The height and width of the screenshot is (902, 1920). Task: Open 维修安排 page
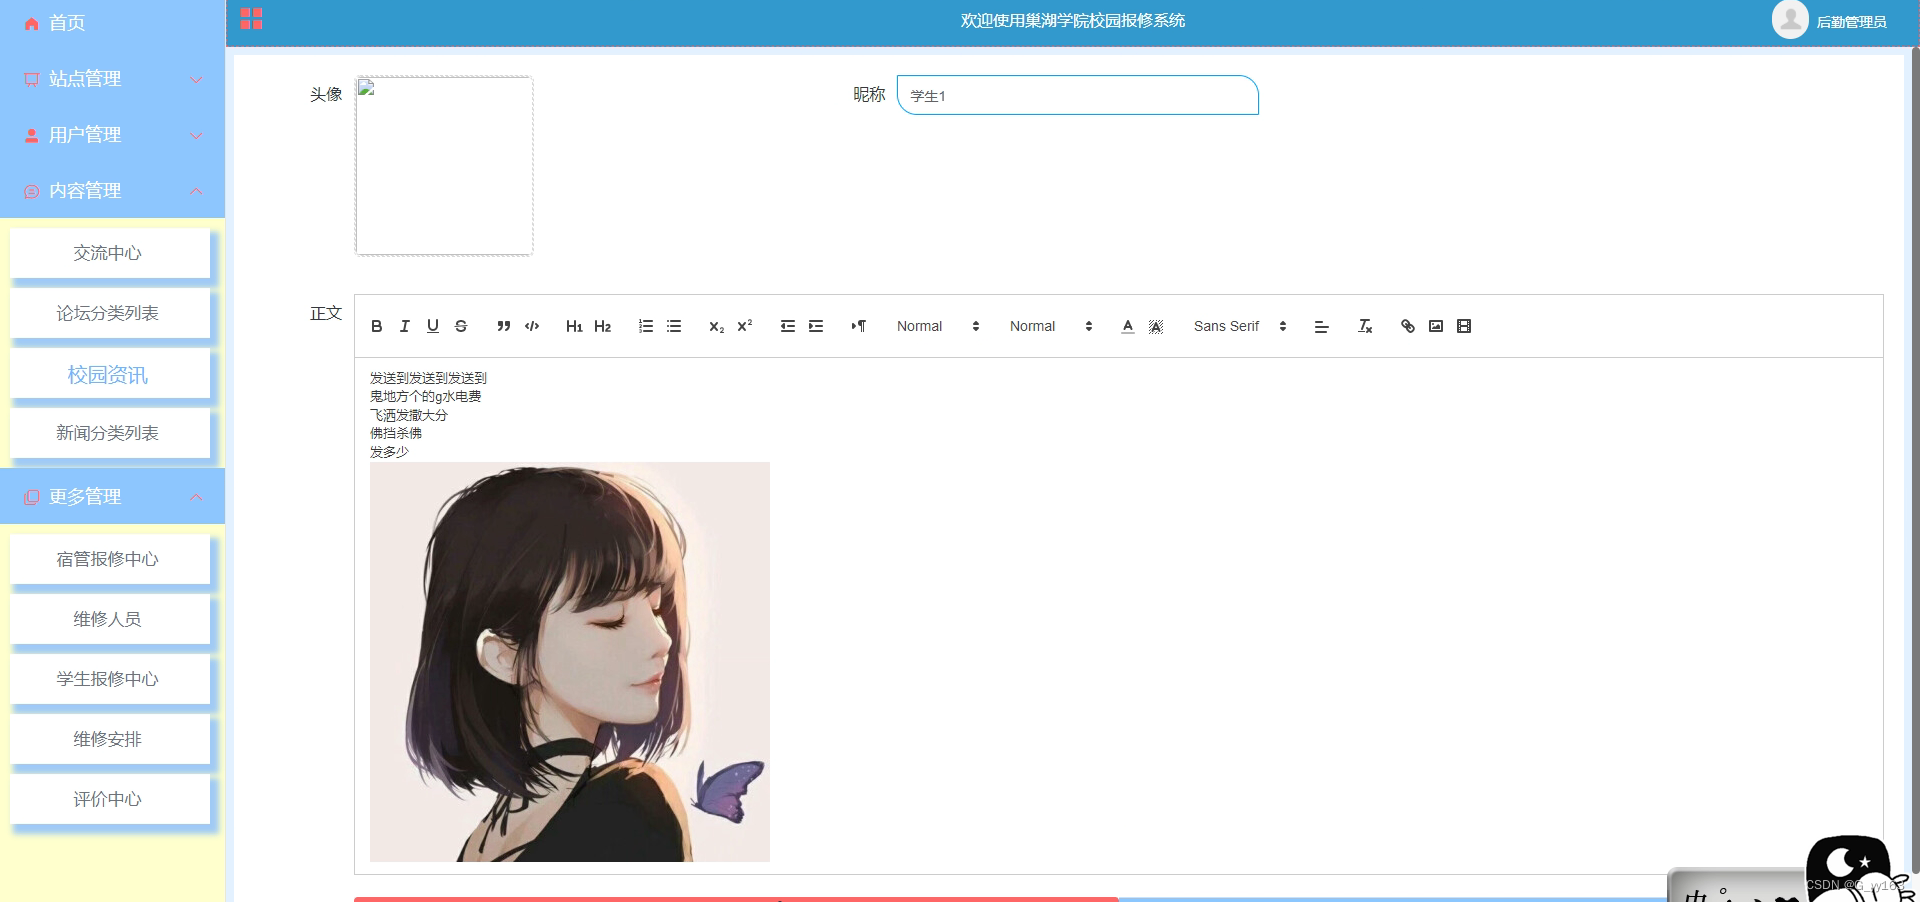click(x=110, y=739)
